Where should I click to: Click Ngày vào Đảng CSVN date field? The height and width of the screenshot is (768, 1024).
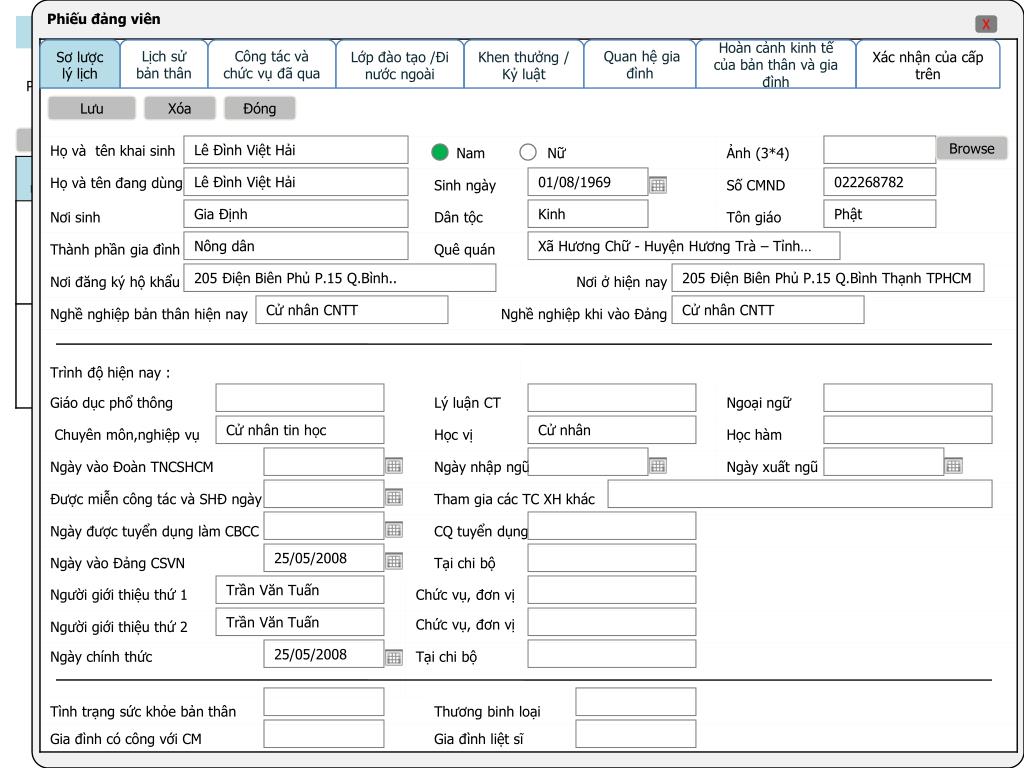(x=324, y=558)
